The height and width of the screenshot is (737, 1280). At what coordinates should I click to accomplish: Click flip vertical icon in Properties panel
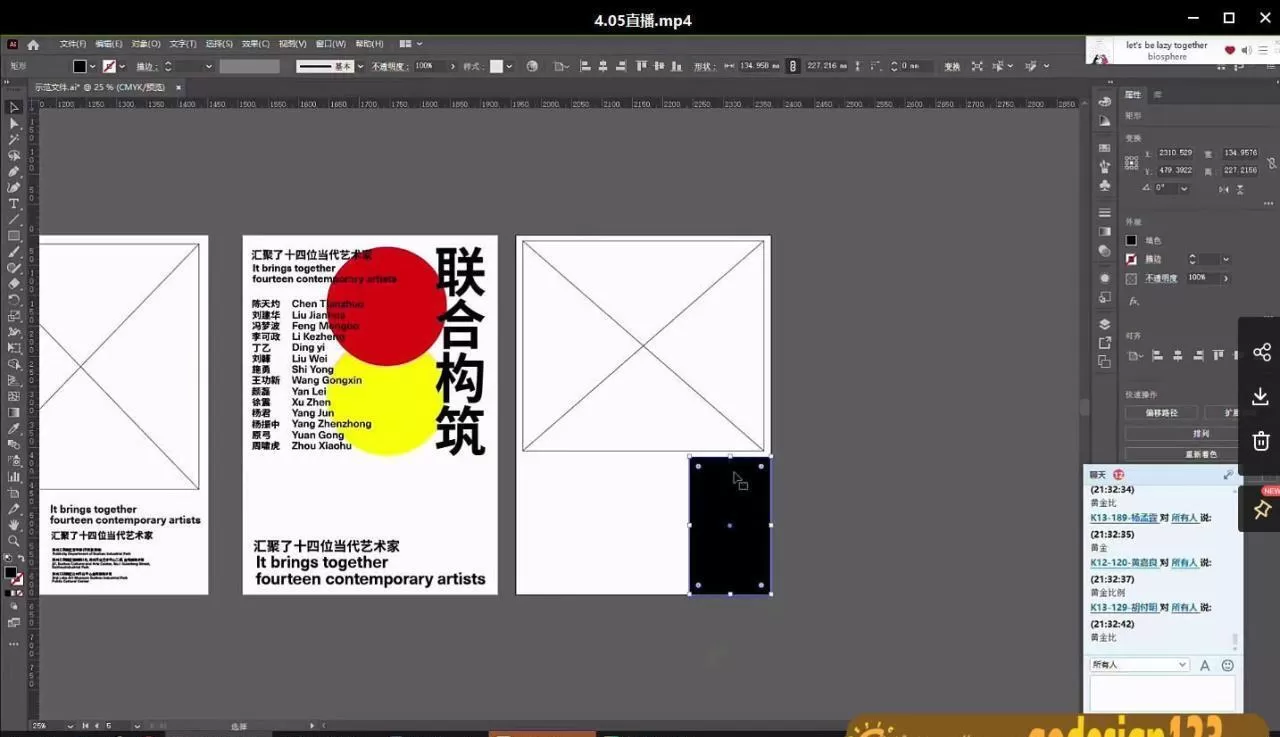pyautogui.click(x=1240, y=190)
